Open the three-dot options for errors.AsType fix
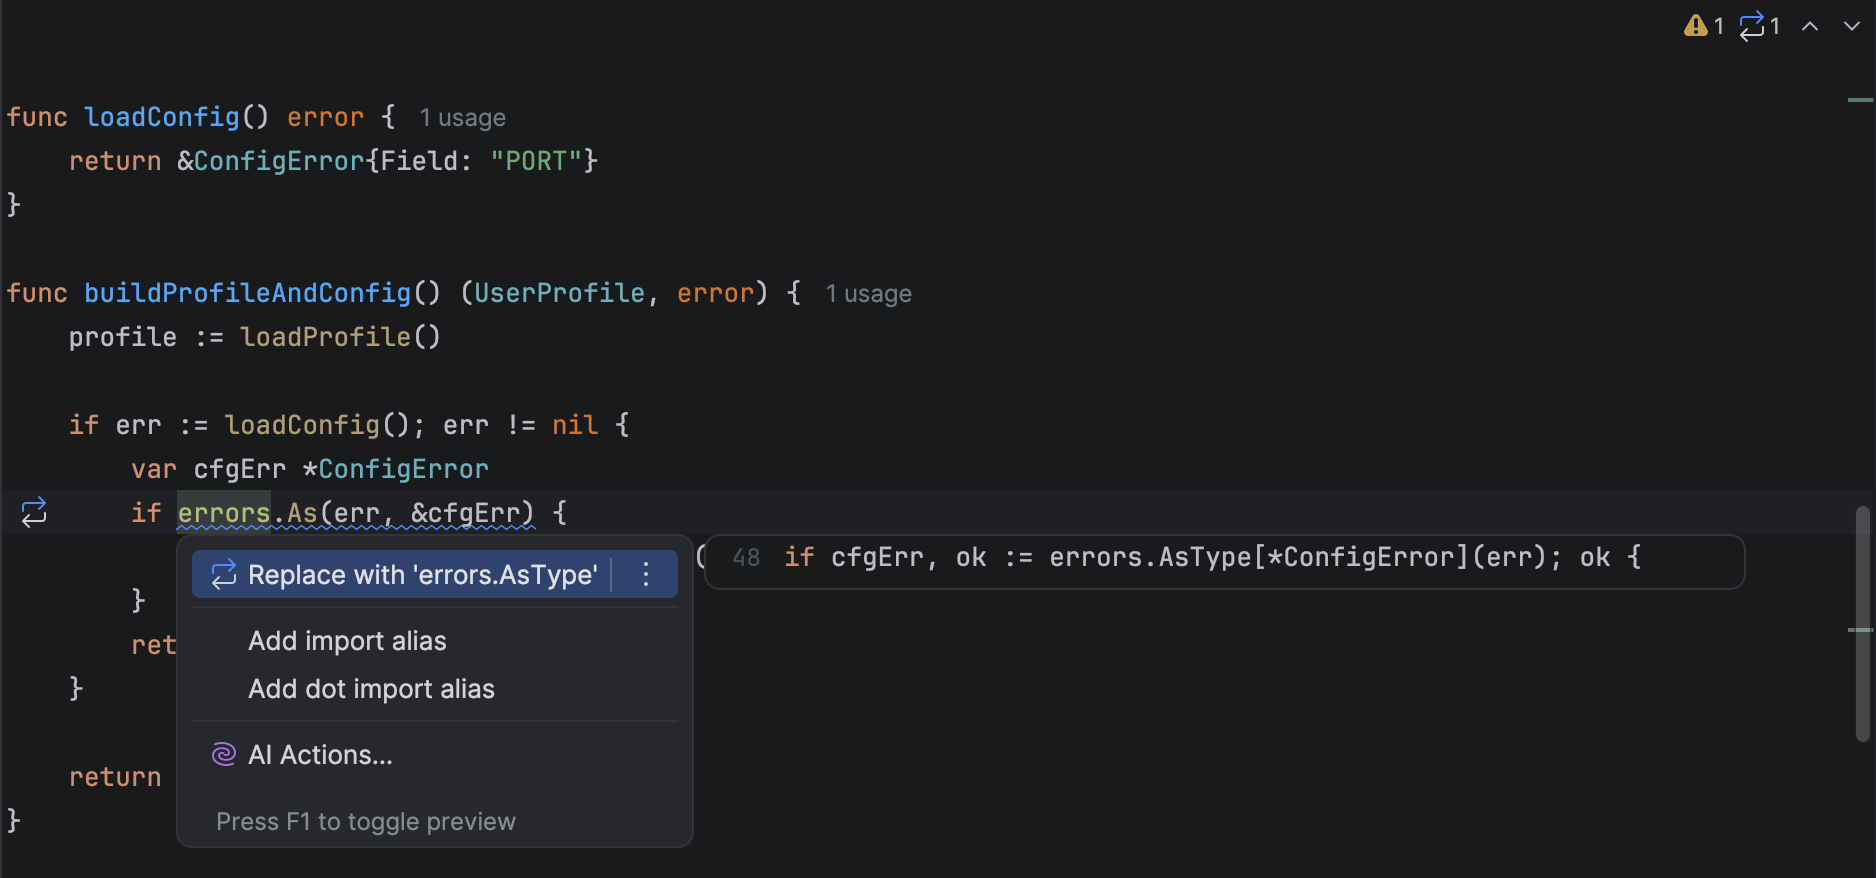 coord(646,574)
